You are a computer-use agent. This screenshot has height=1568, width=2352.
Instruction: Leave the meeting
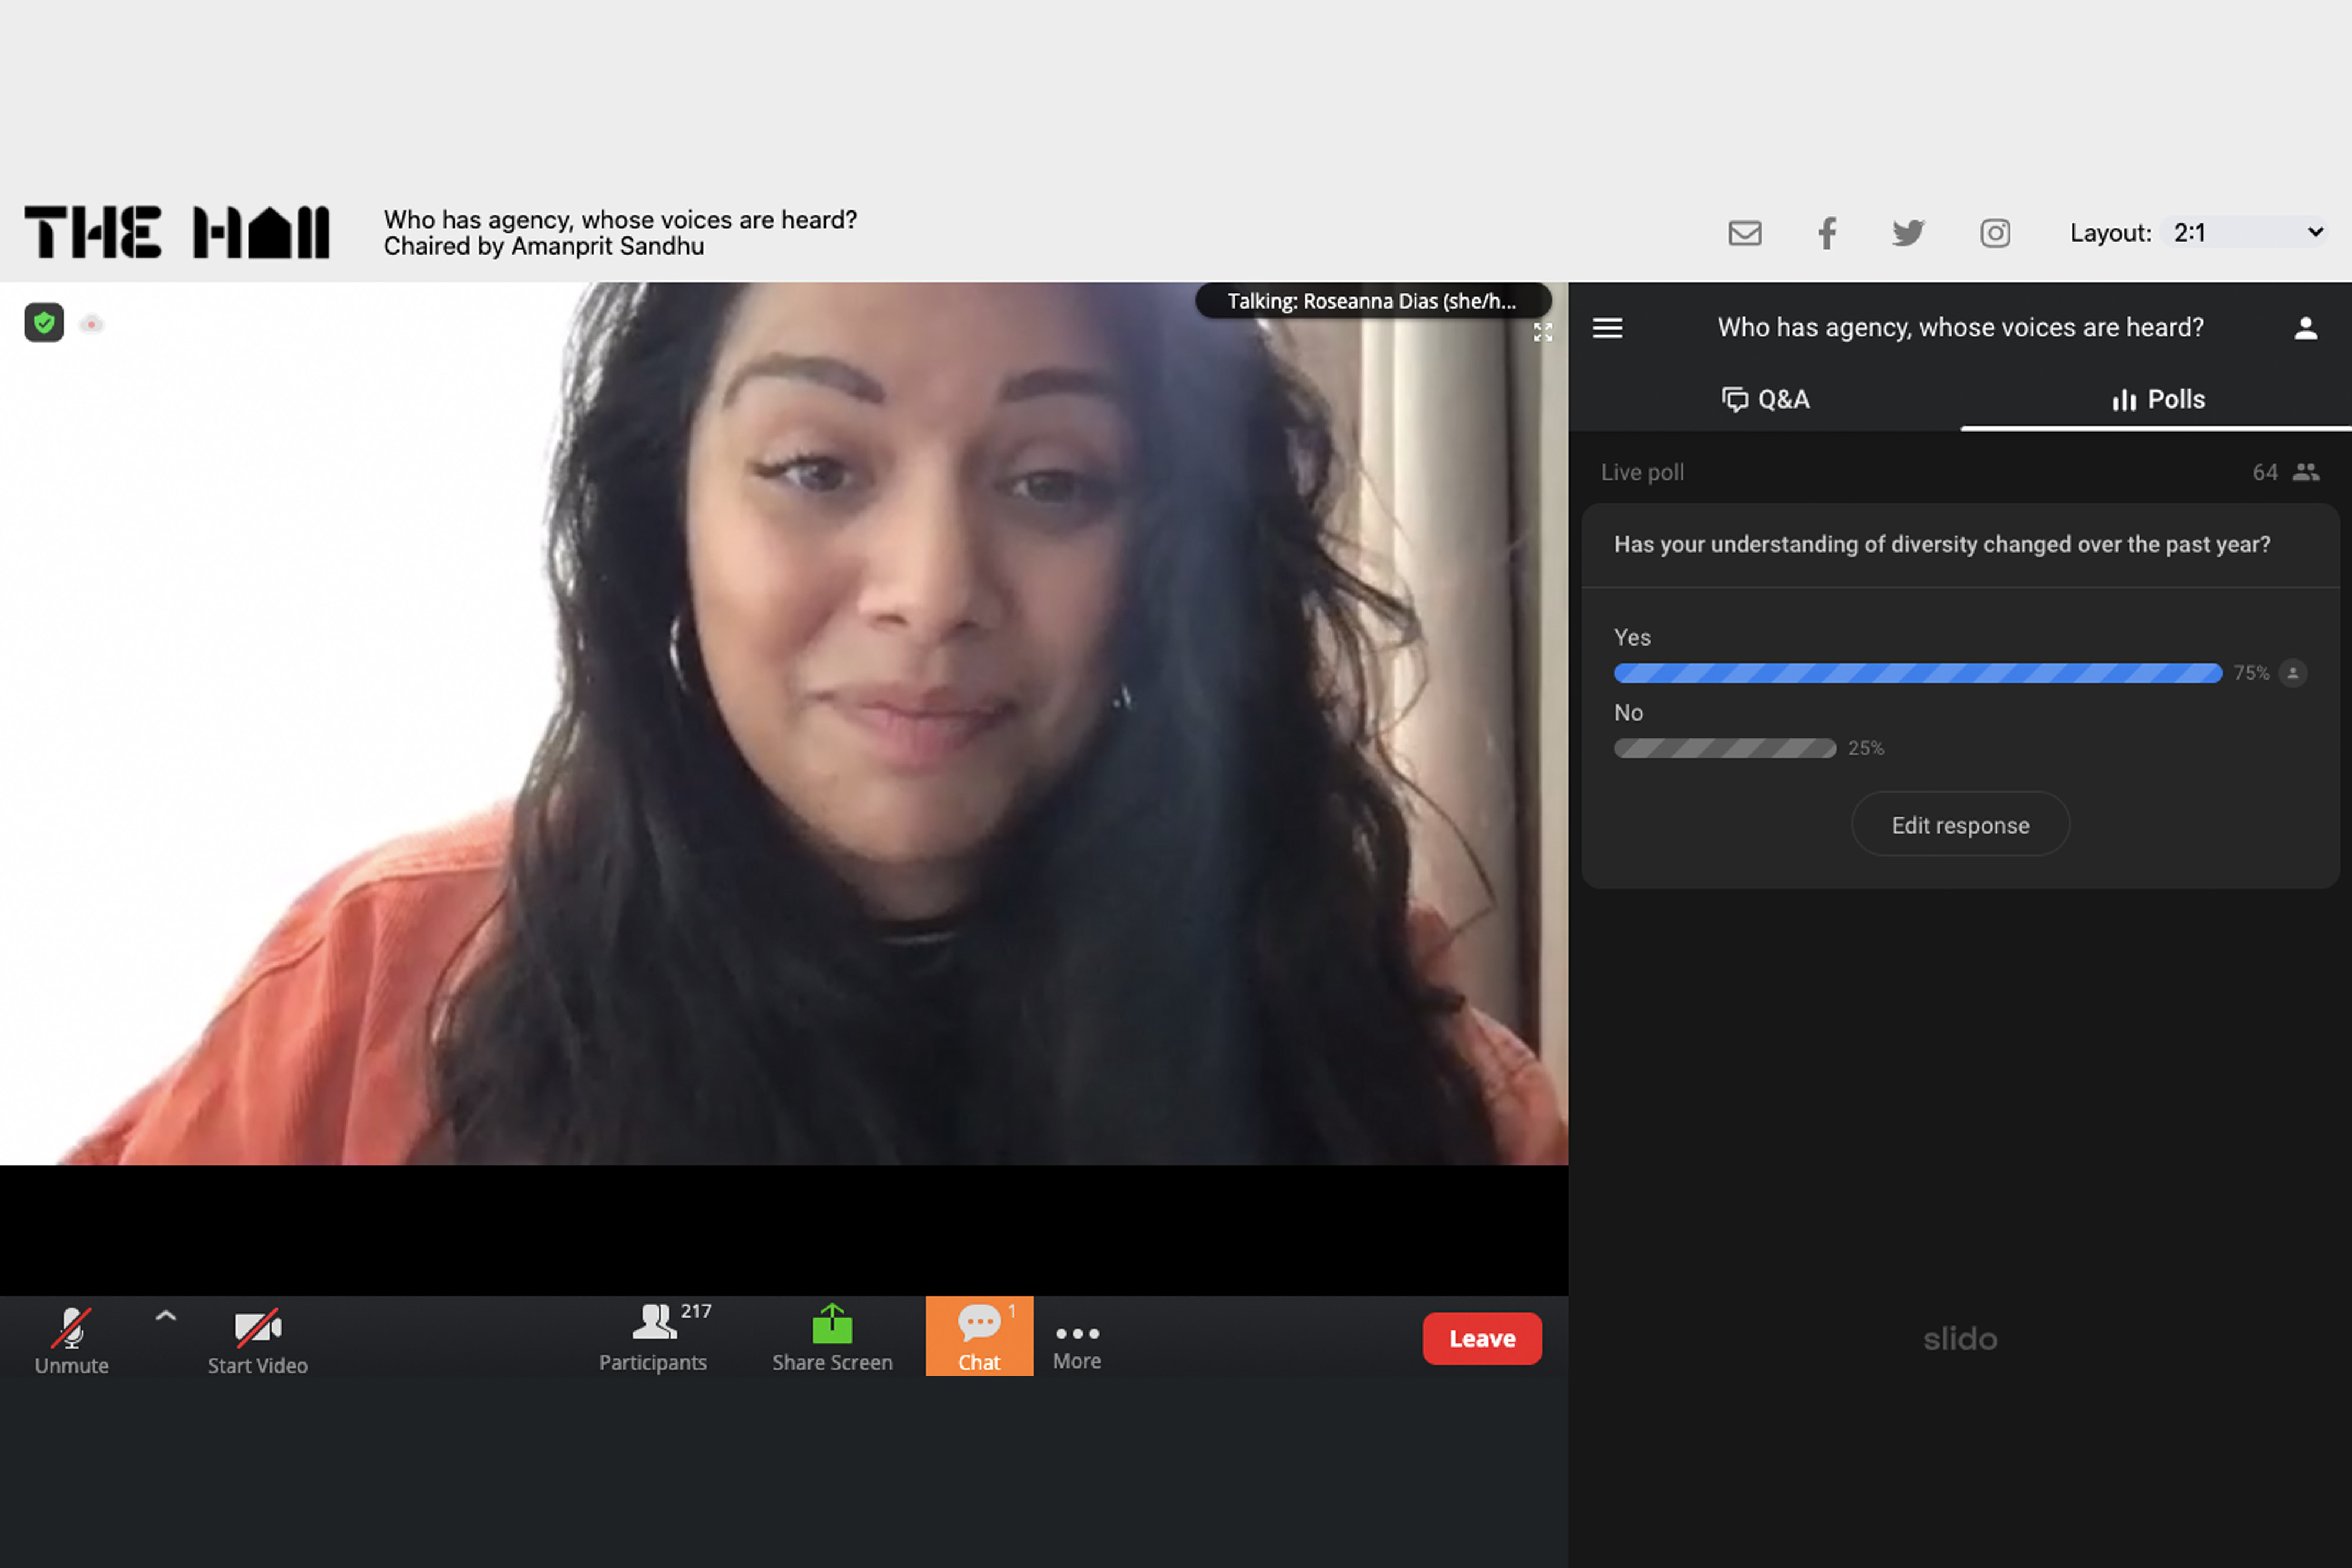click(1482, 1338)
